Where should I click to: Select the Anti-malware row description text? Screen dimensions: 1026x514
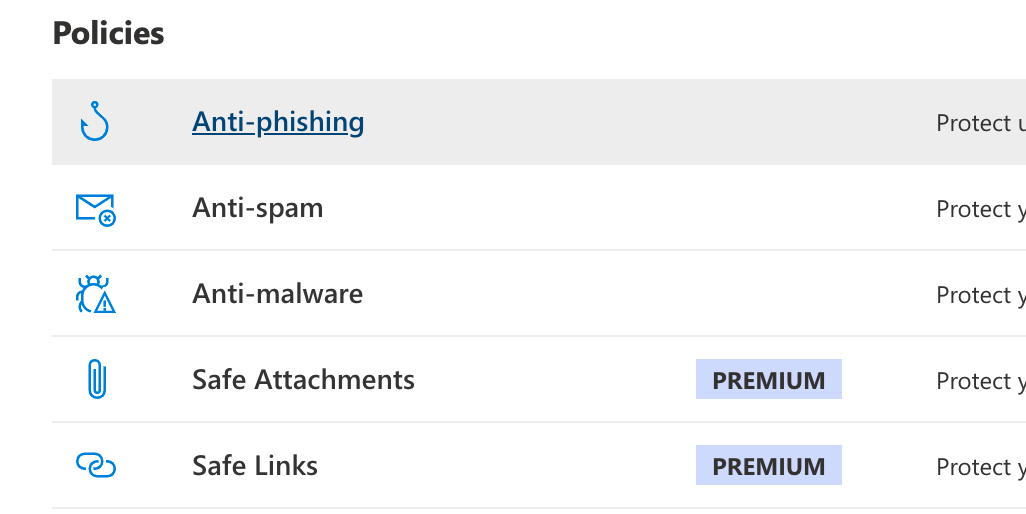[980, 295]
